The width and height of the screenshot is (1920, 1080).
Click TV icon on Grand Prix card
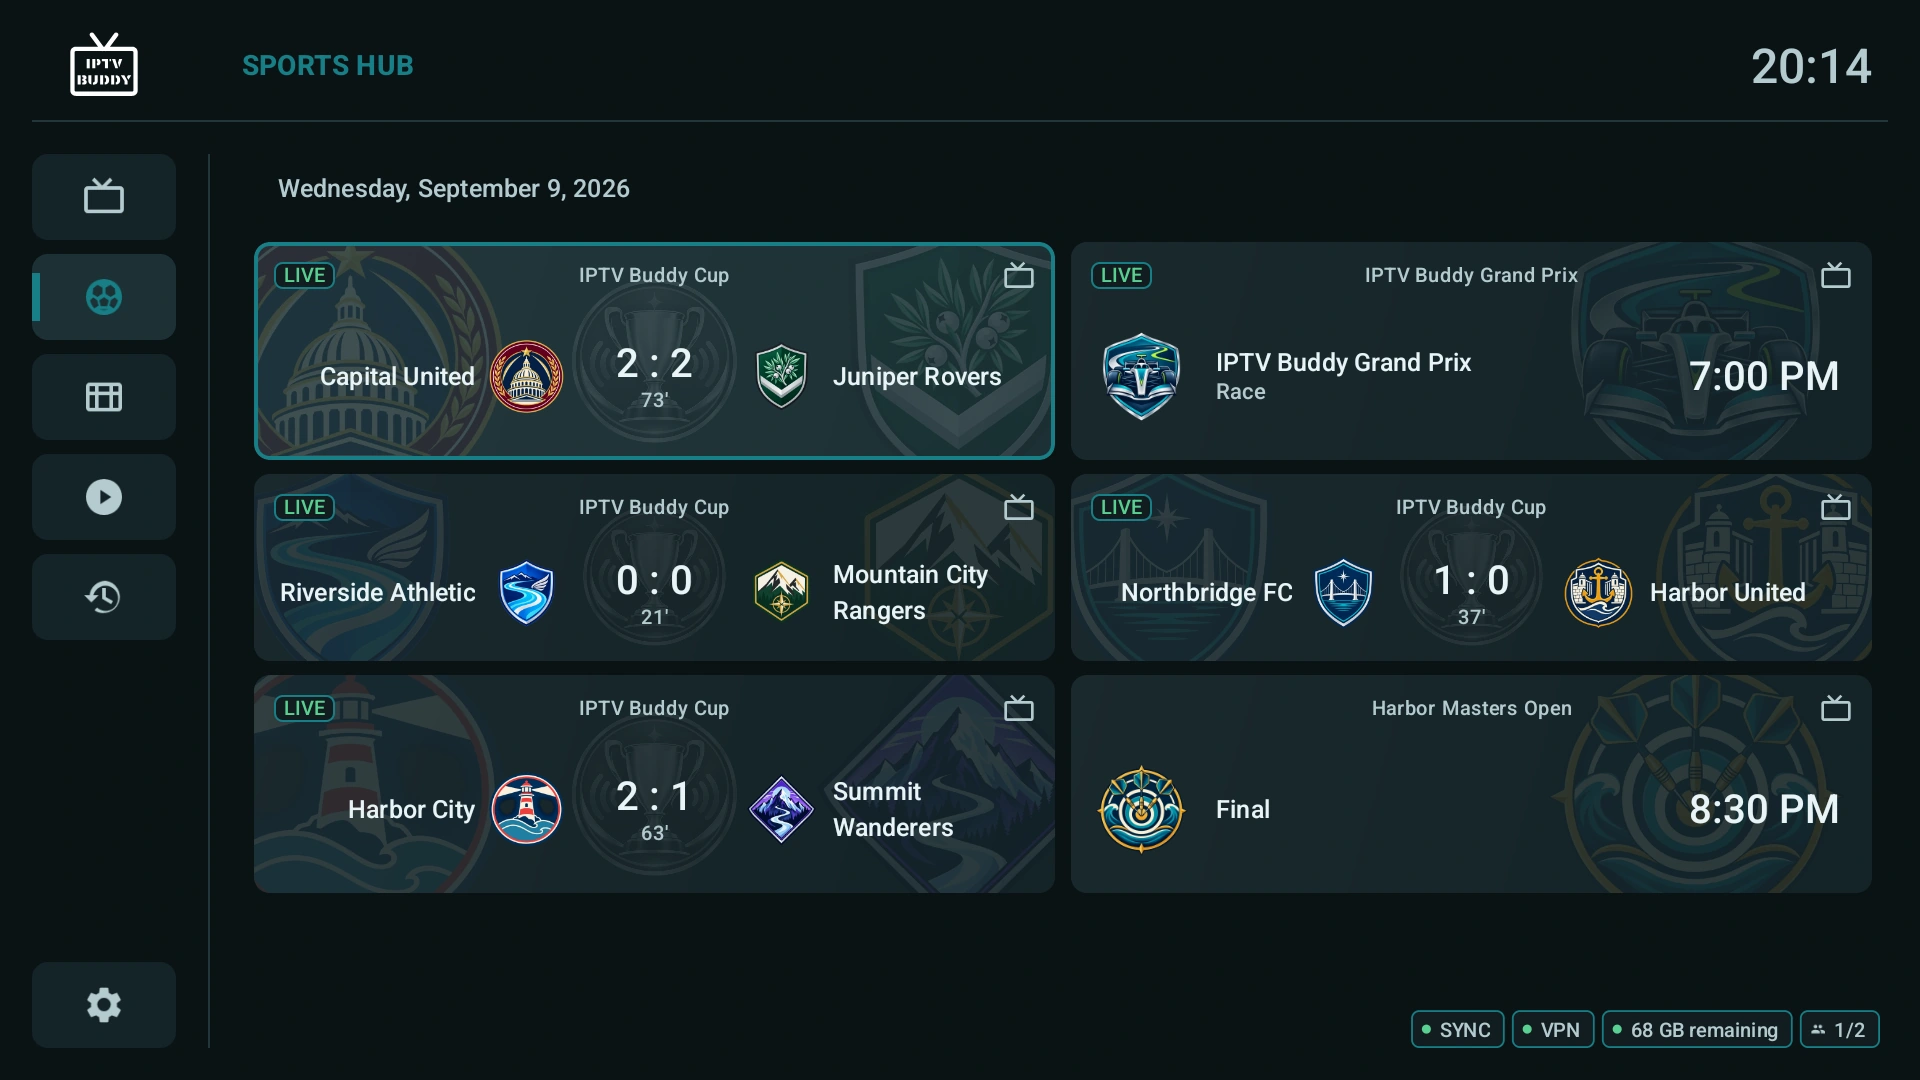[1836, 275]
